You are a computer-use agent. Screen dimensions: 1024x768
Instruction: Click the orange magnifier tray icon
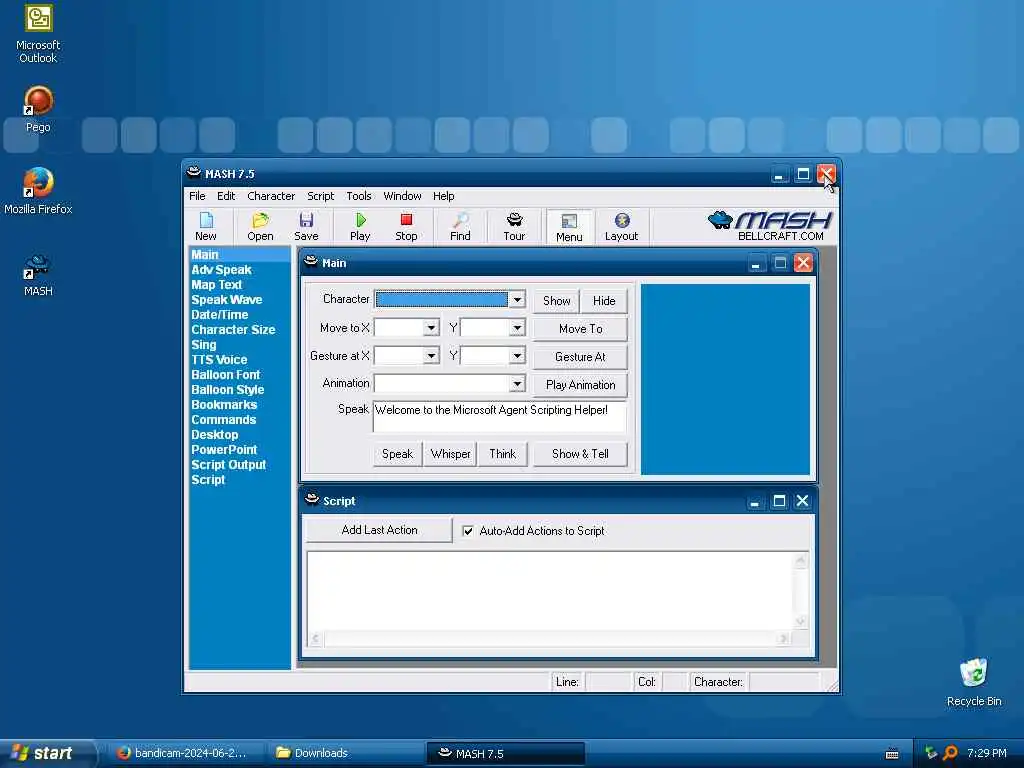[950, 753]
